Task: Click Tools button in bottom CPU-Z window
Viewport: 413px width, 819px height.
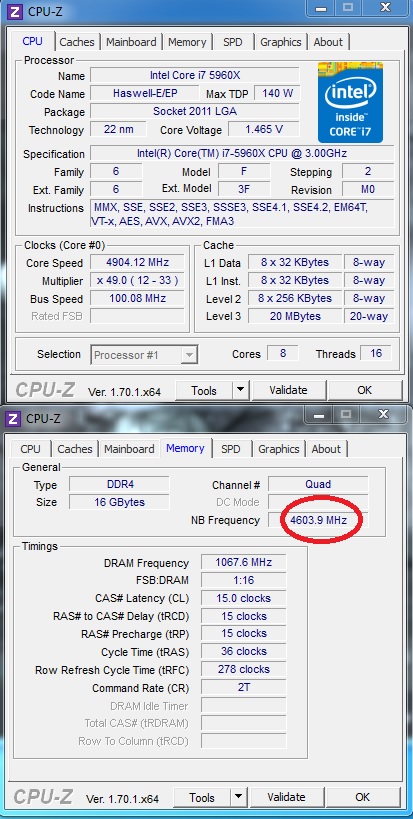Action: coord(202,798)
